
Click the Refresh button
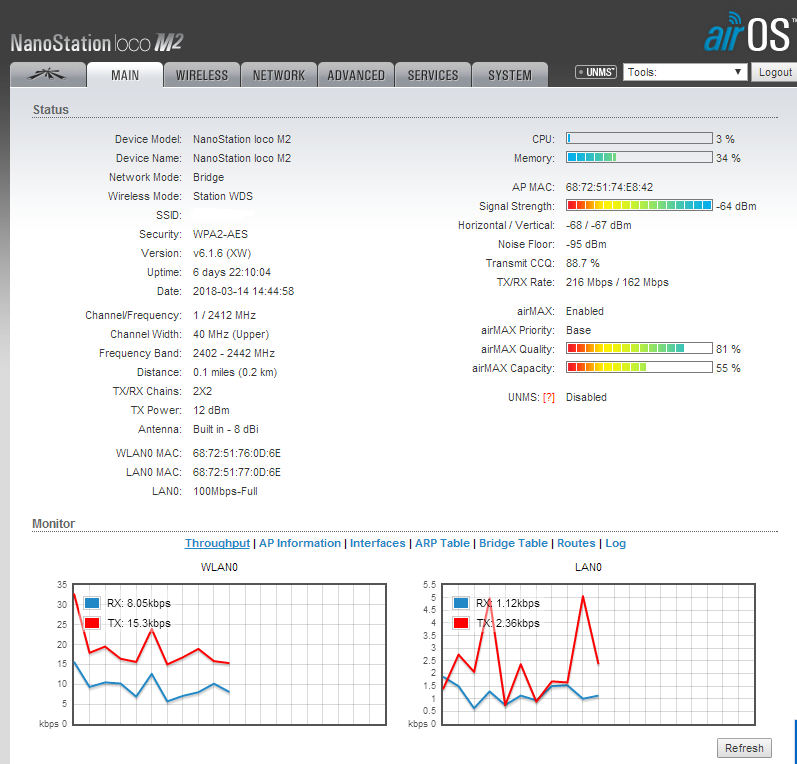click(x=744, y=748)
